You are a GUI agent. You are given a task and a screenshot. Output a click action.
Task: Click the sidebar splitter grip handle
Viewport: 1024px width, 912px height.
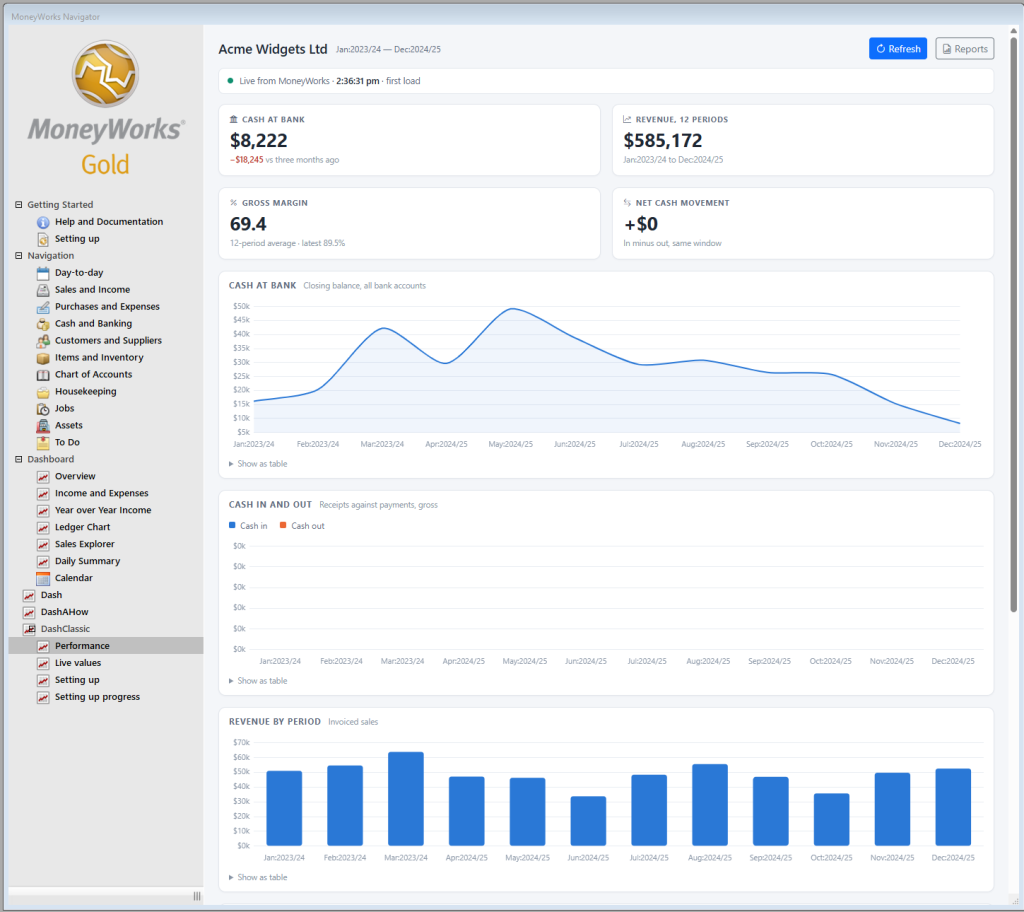[x=197, y=896]
